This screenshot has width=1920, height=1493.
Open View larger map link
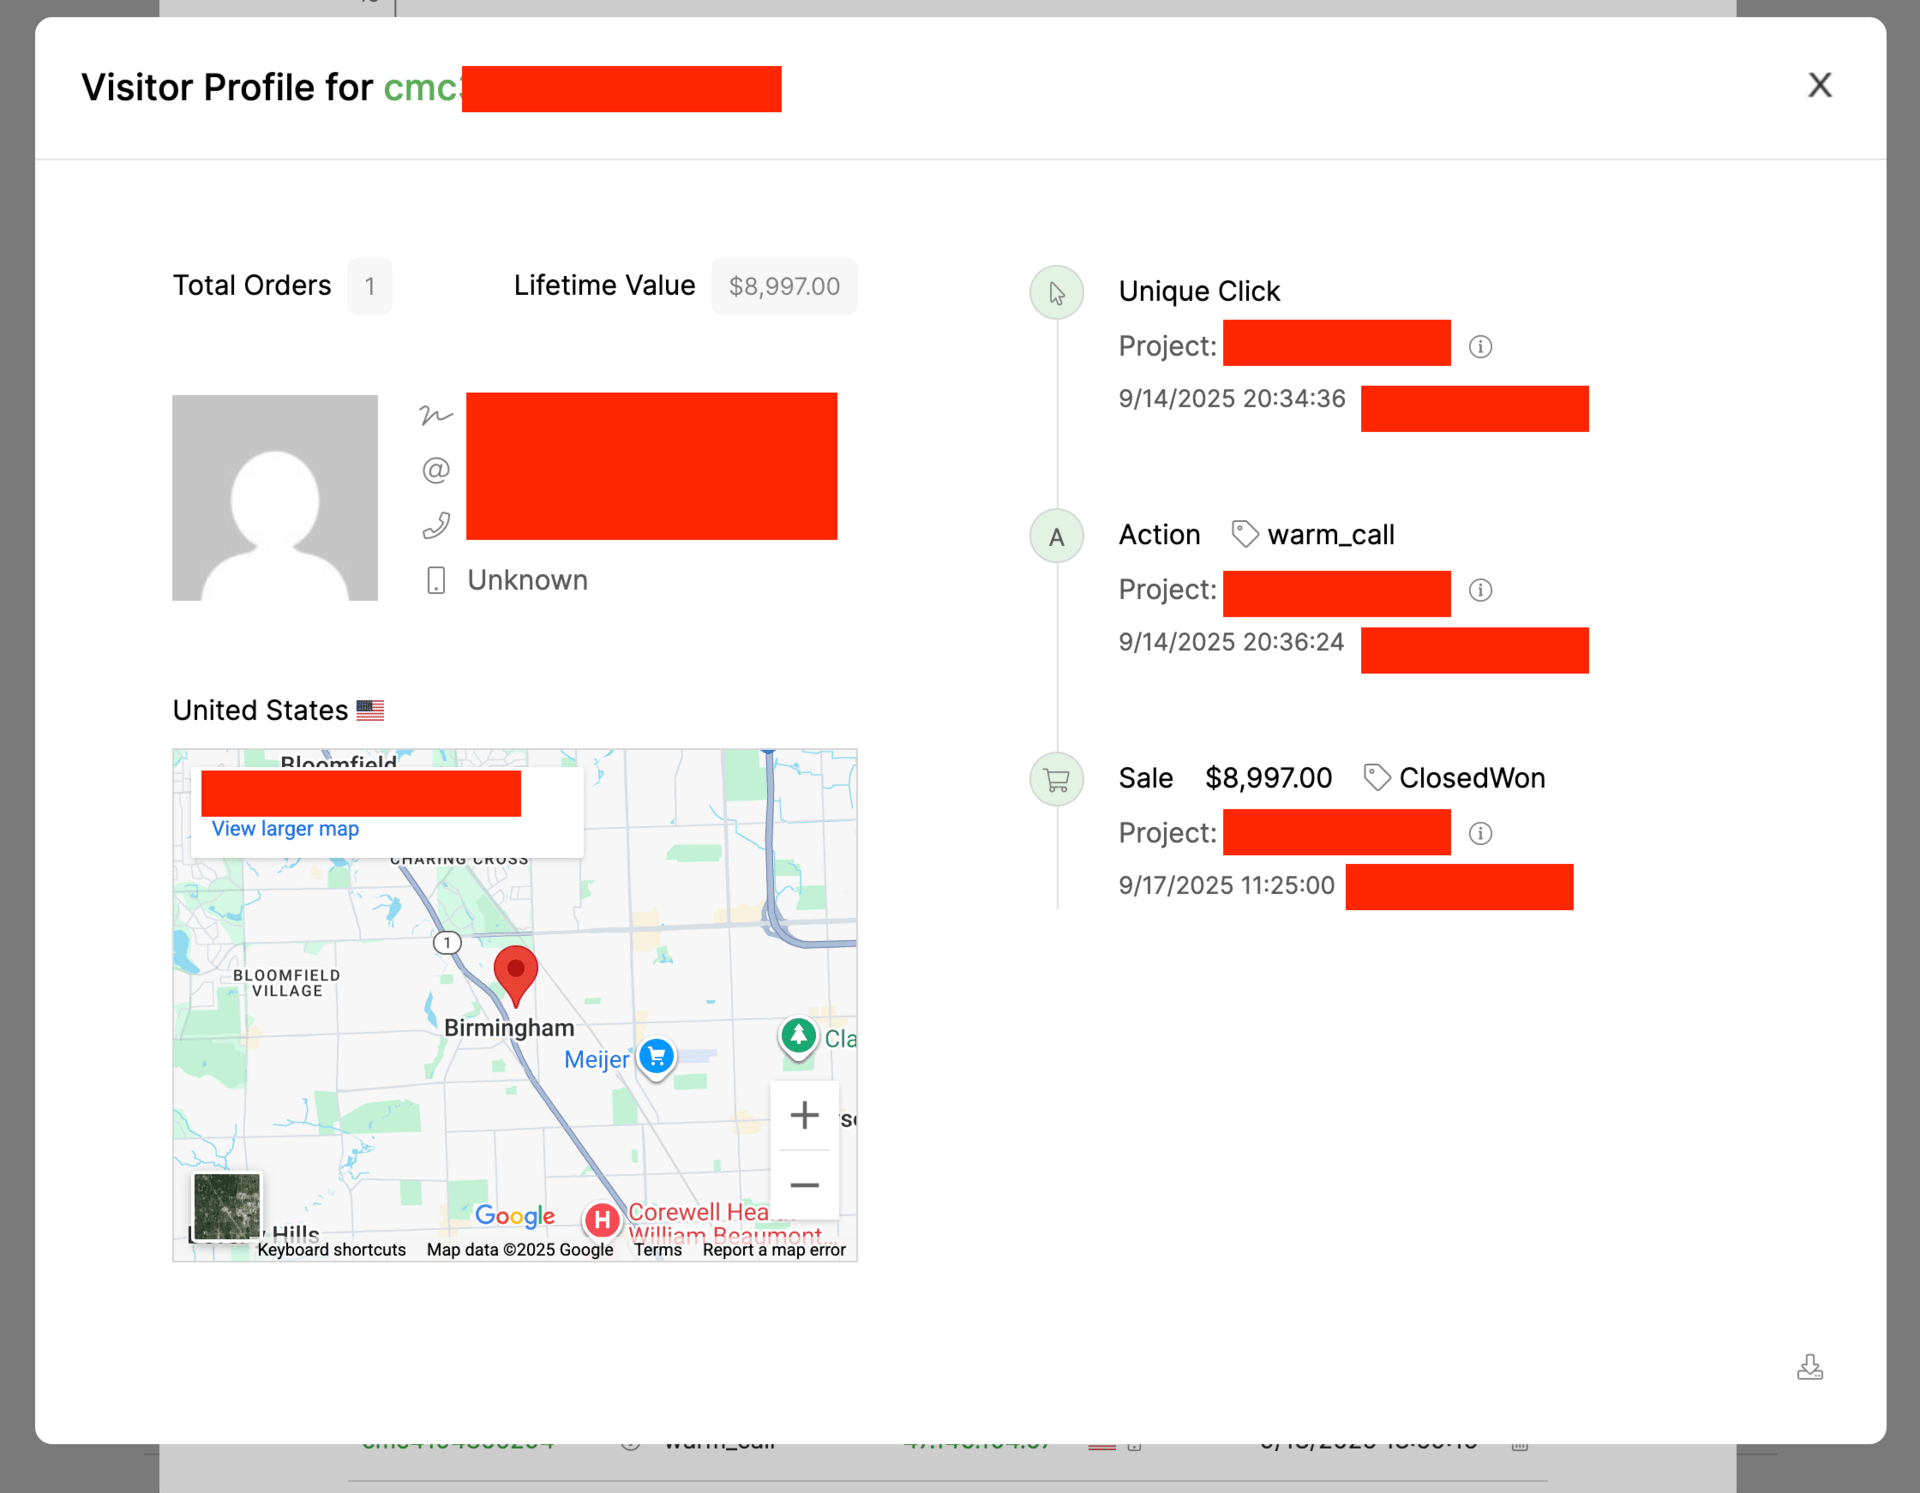285,829
